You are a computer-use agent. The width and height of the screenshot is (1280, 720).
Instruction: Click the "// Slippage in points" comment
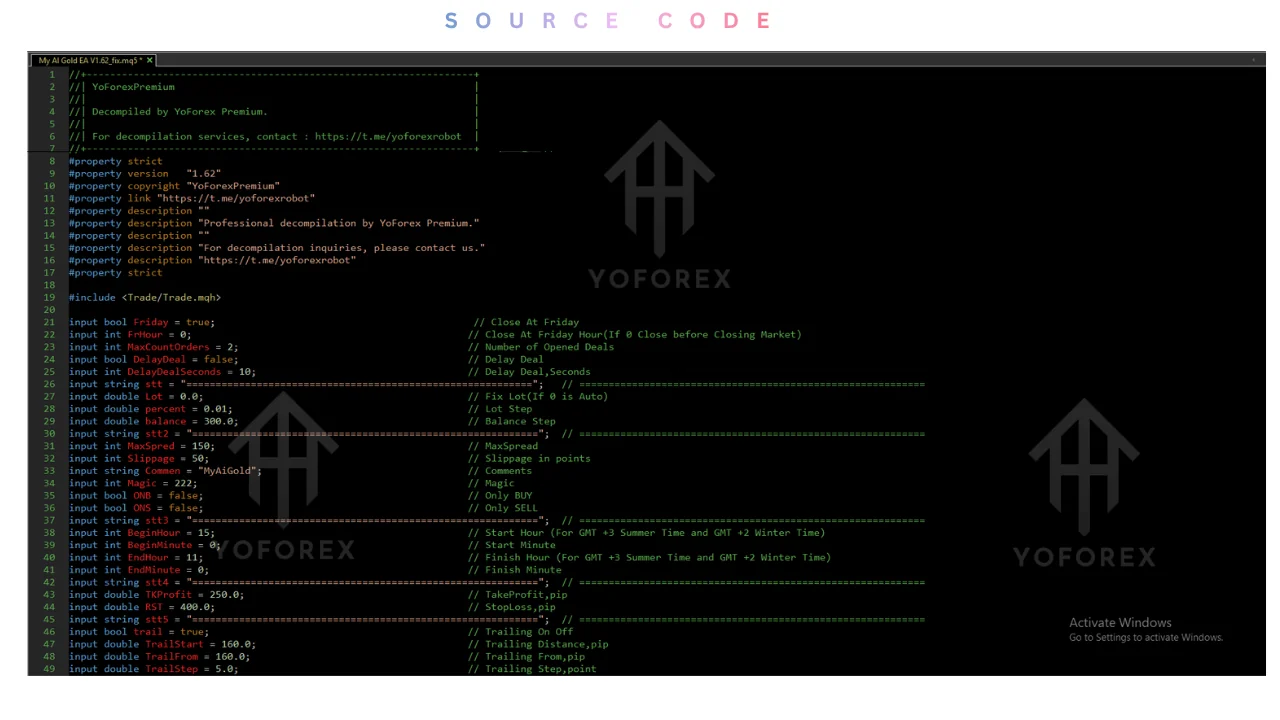tap(529, 458)
